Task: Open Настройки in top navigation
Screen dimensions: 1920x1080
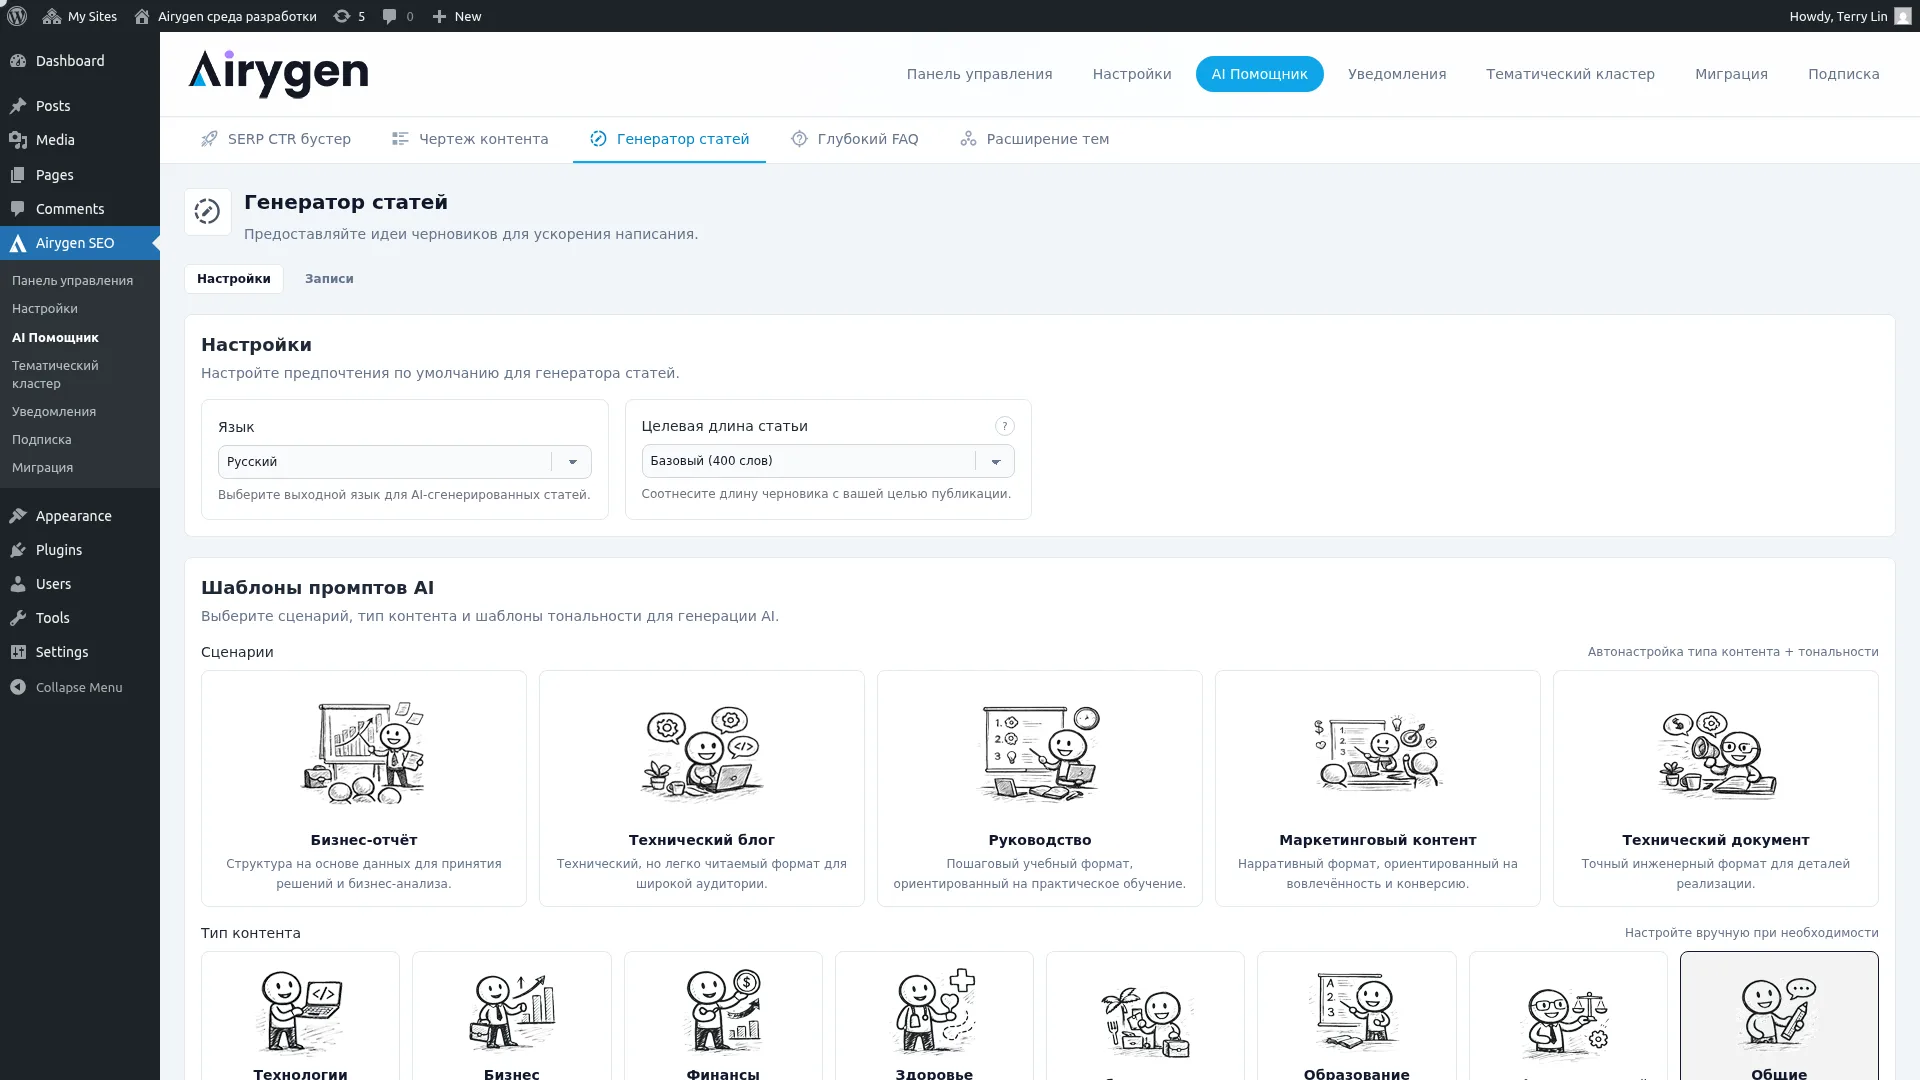Action: (x=1132, y=74)
